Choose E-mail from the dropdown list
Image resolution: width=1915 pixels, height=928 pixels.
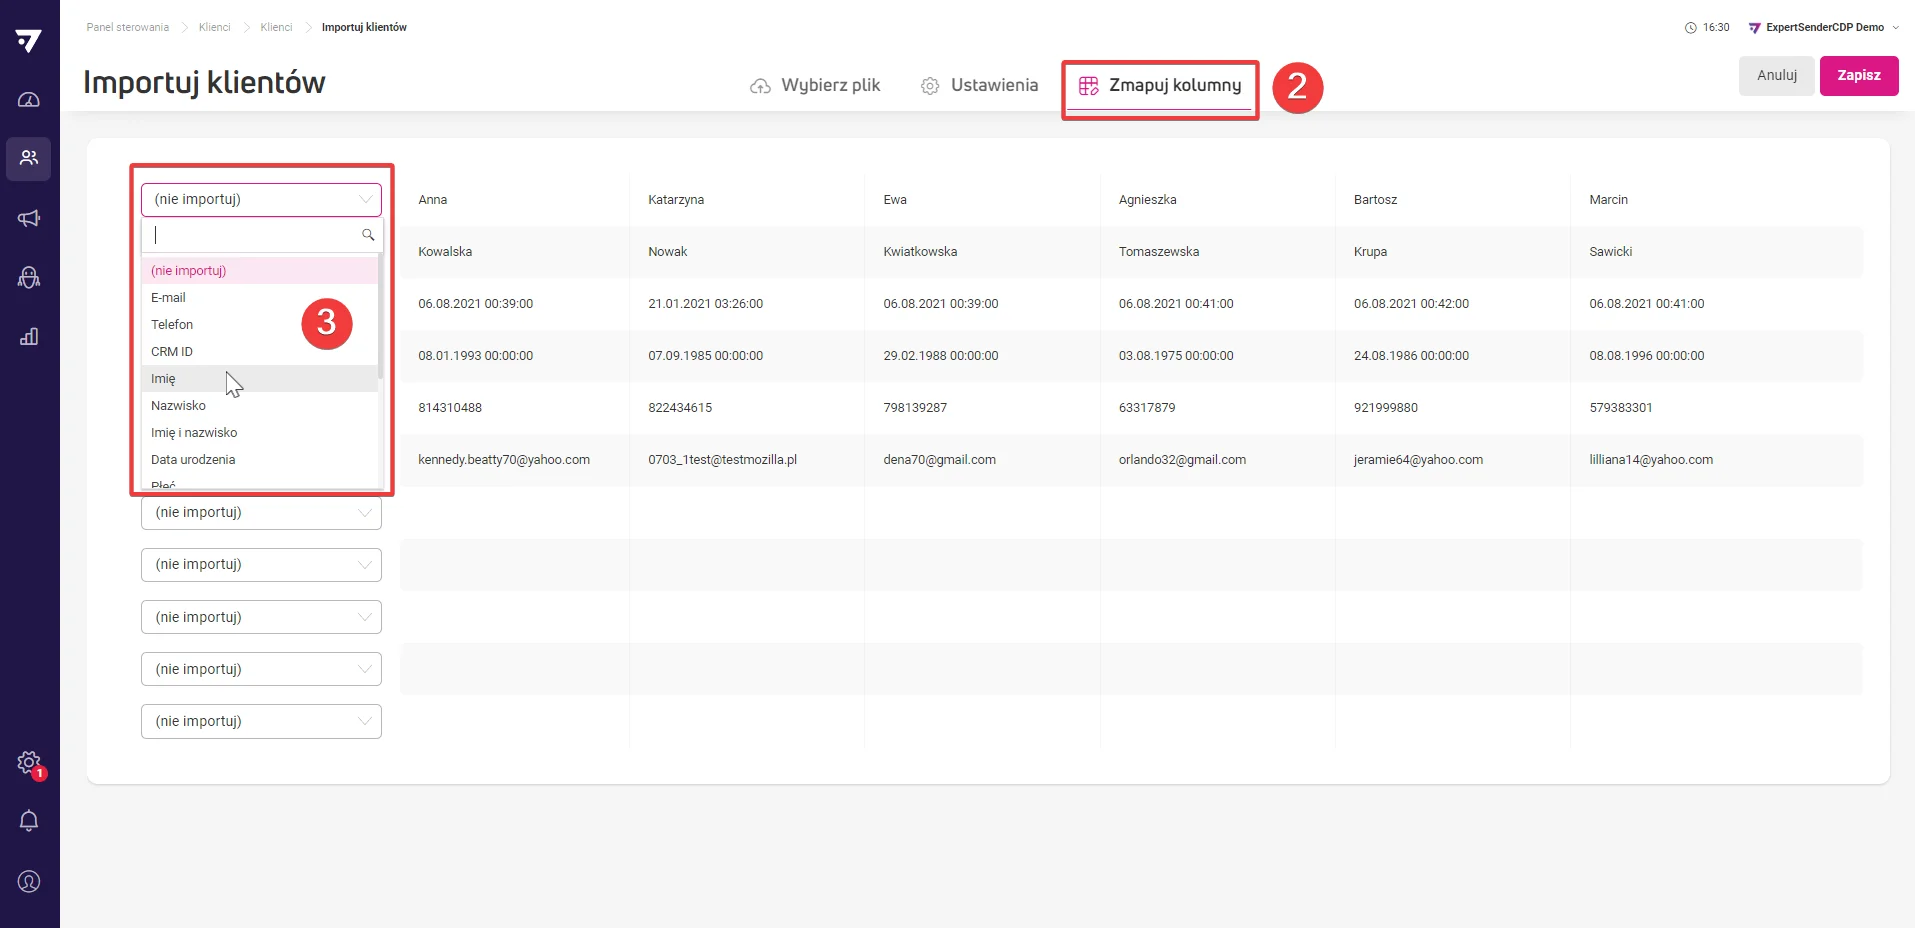click(x=168, y=298)
